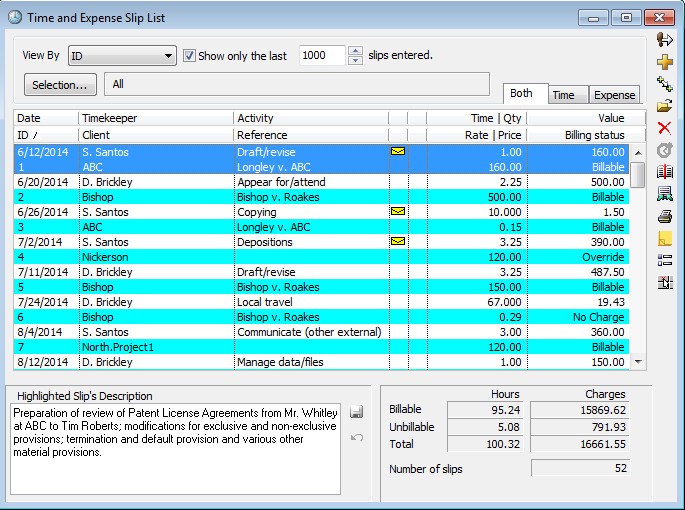Save description with floppy disk icon
685x510 pixels.
pos(356,412)
